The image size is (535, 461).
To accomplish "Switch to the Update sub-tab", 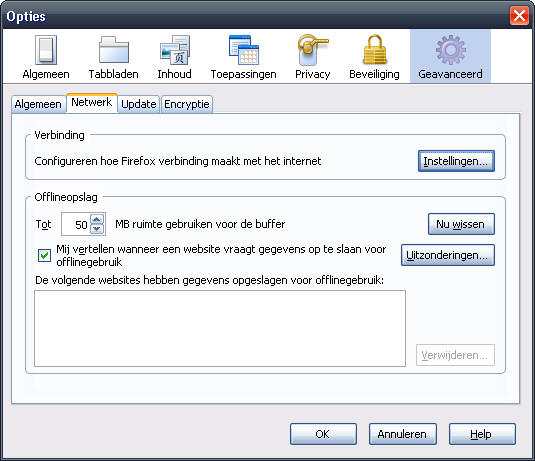I will coord(139,104).
